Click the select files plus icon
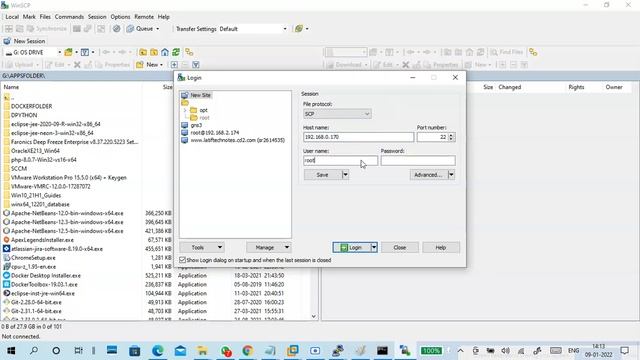Image resolution: width=640 pixels, height=360 pixels. pyautogui.click(x=174, y=64)
